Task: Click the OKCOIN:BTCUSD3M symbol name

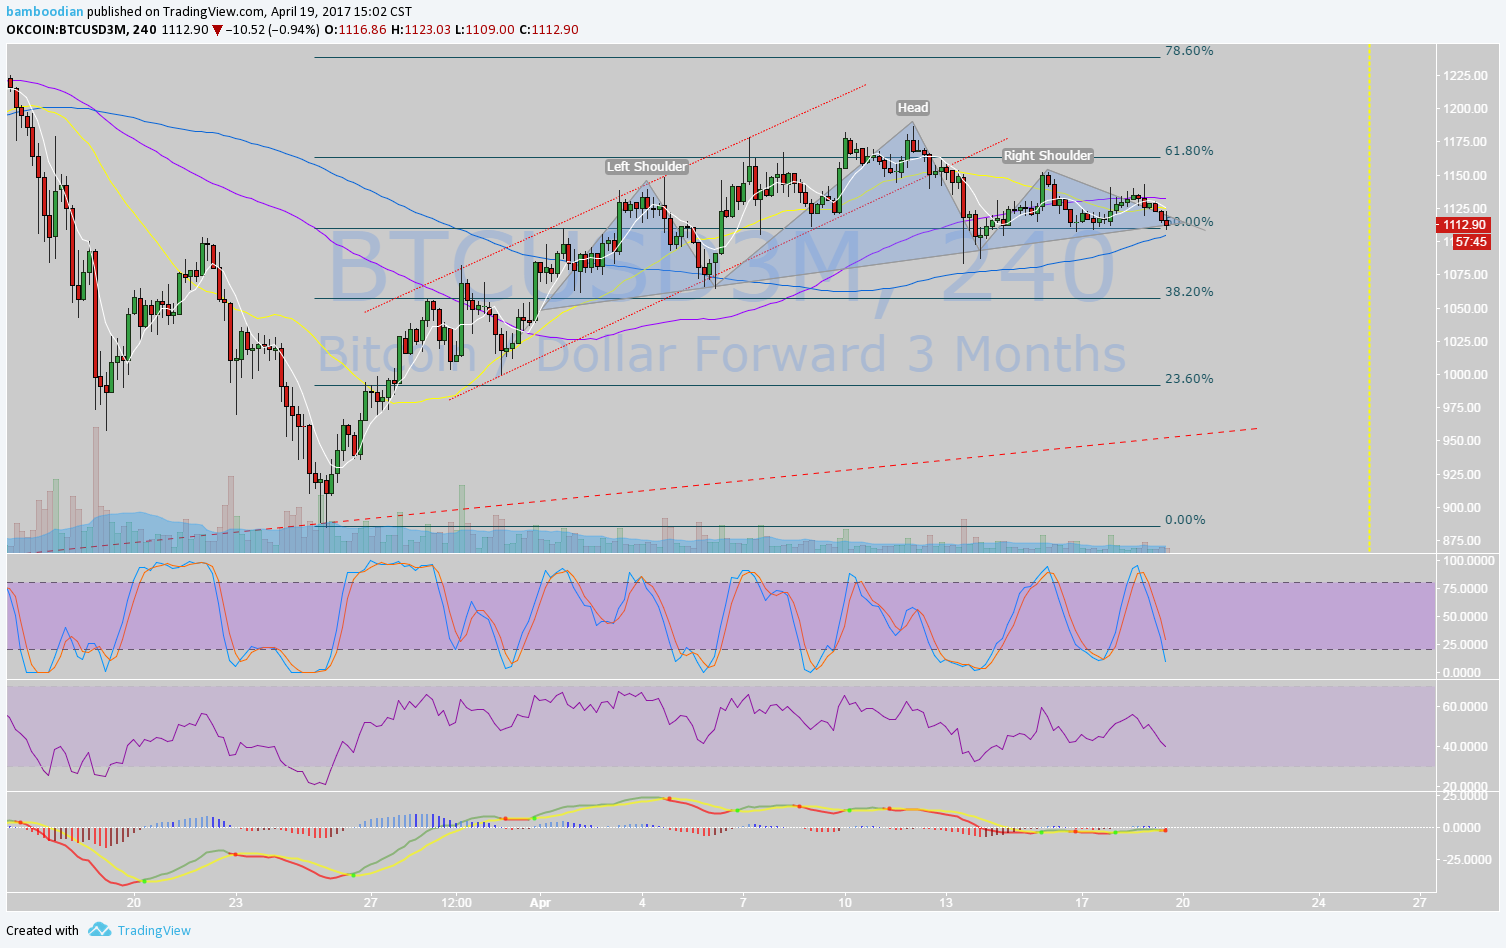Action: (x=67, y=30)
